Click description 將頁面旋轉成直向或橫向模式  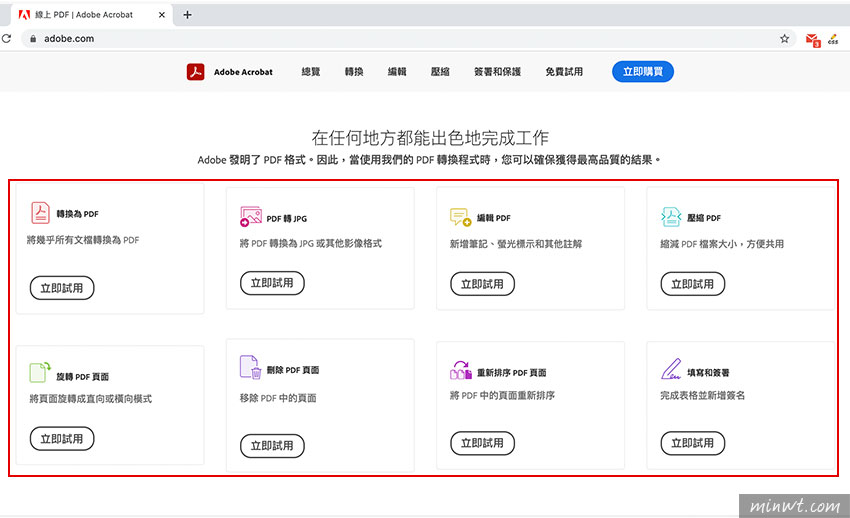pos(91,399)
